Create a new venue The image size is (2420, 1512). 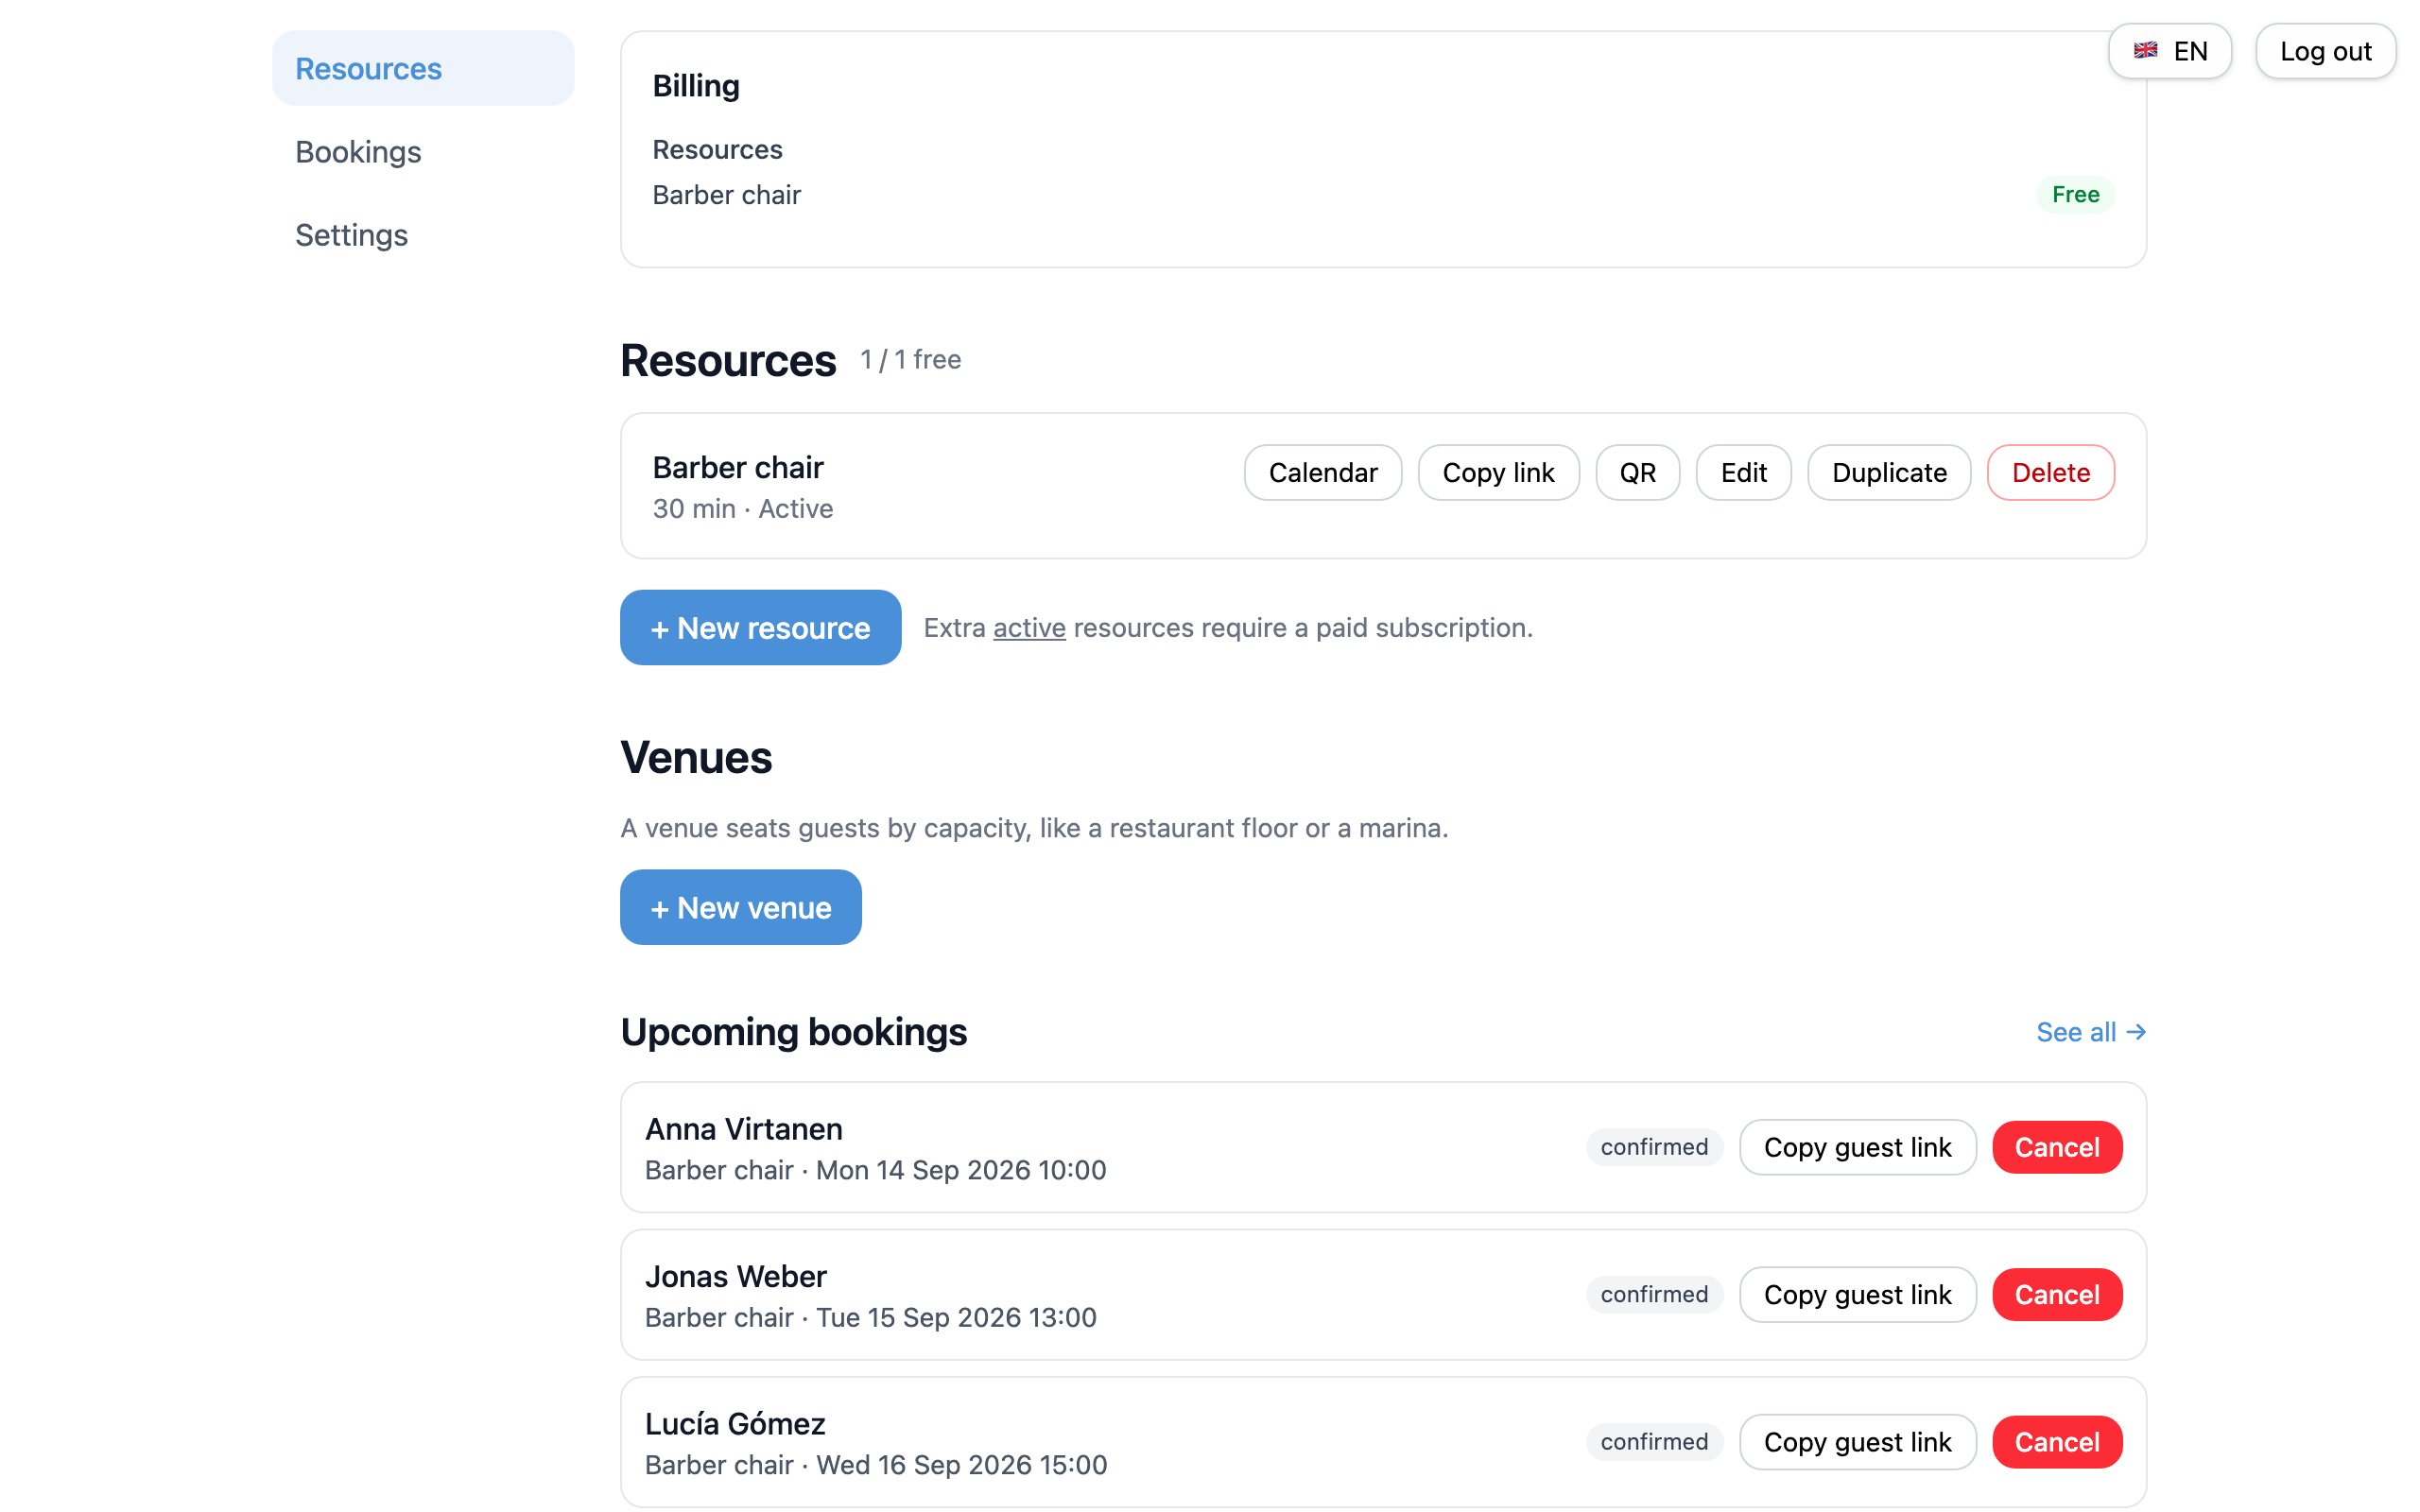[x=740, y=907]
